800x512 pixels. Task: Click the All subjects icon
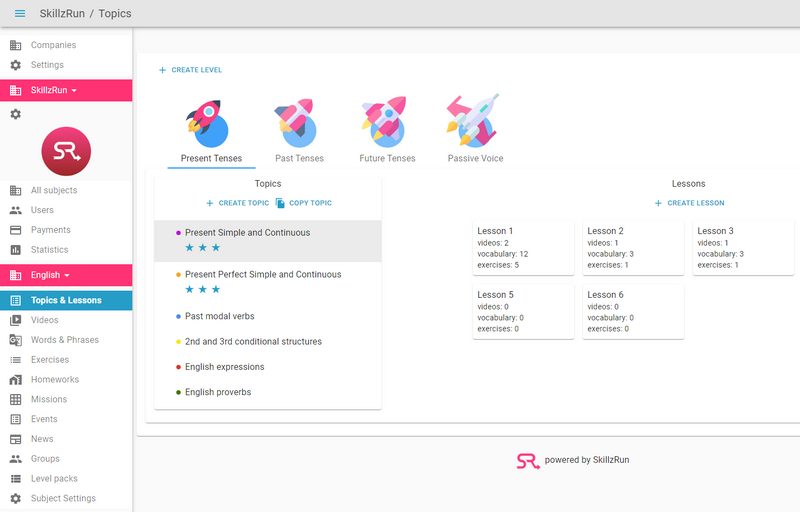coord(16,190)
